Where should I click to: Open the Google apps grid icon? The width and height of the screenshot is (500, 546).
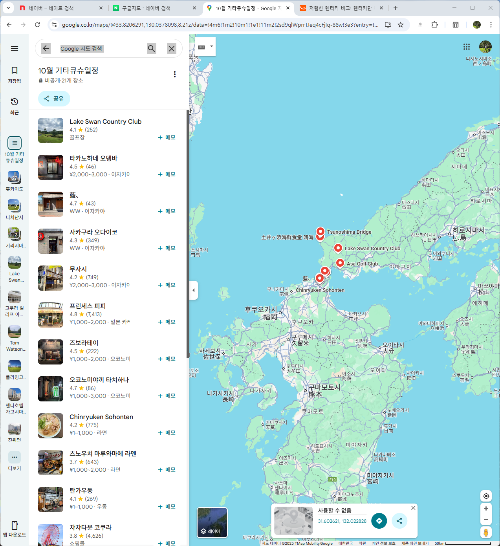click(467, 47)
